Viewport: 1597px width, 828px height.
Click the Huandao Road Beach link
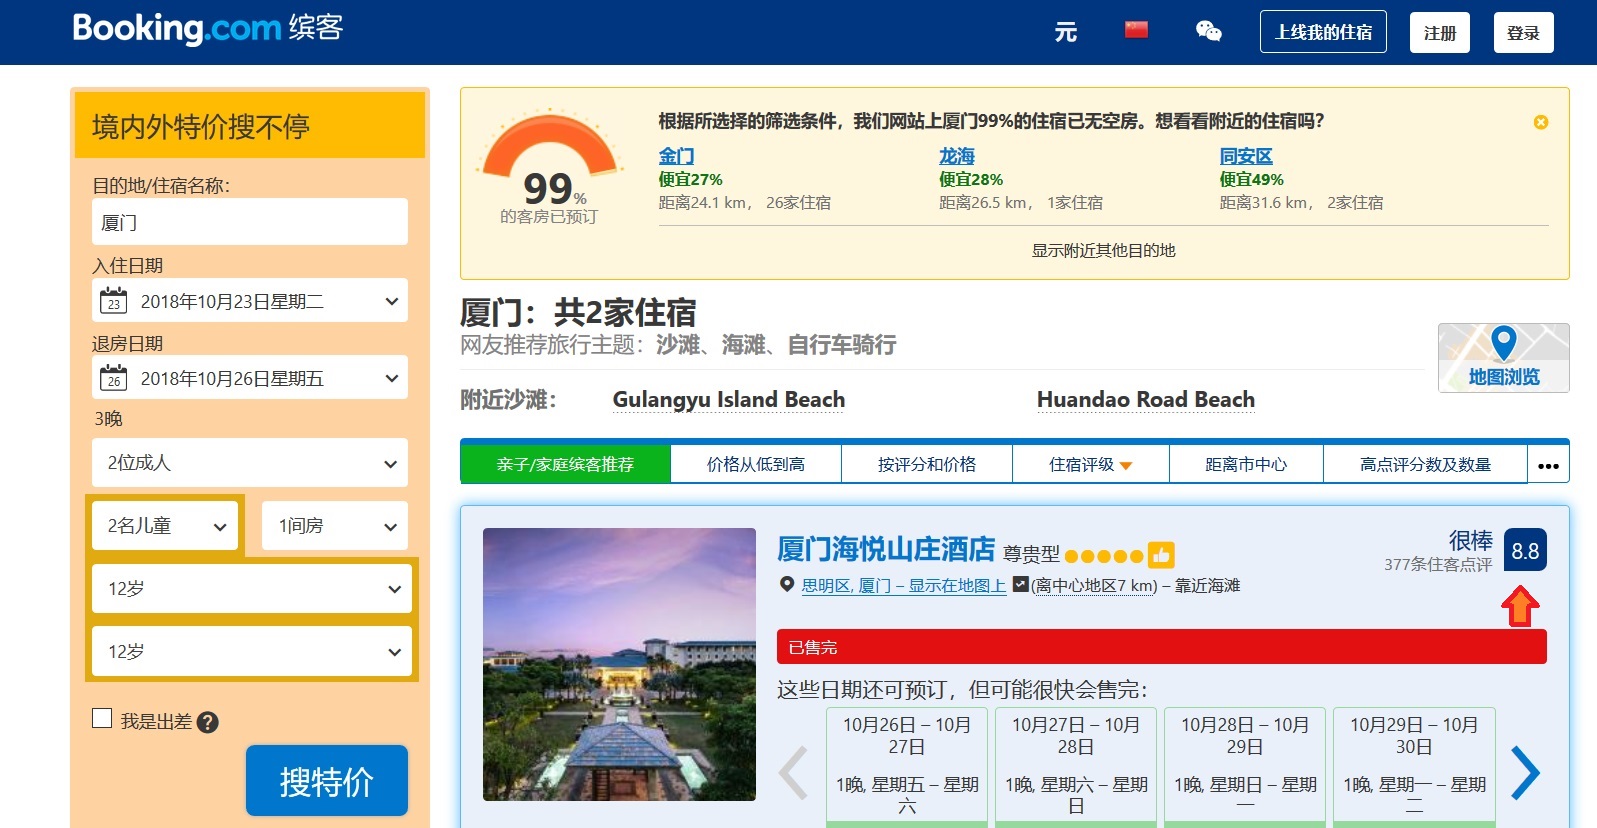tap(1146, 400)
